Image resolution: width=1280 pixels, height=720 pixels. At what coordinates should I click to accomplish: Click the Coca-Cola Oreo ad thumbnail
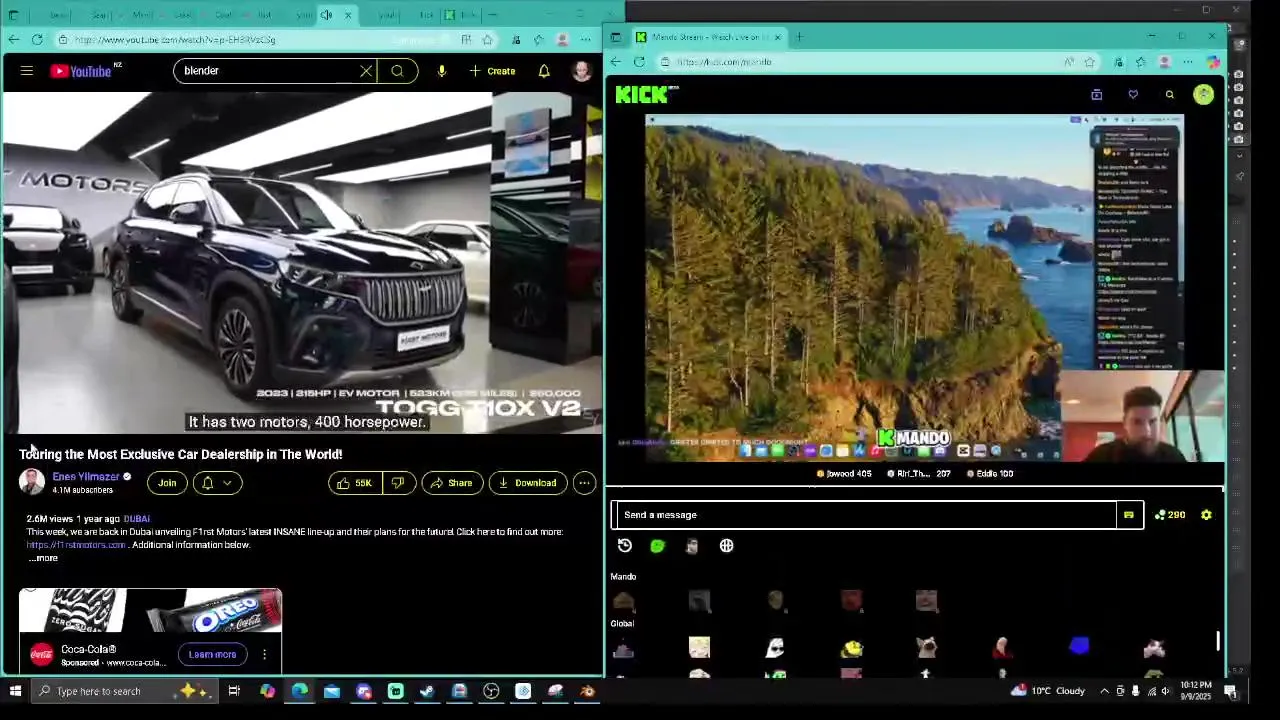150,611
